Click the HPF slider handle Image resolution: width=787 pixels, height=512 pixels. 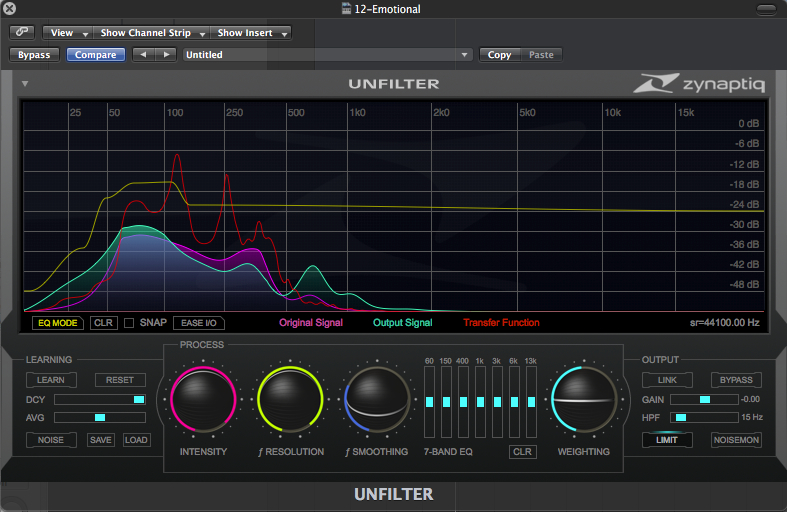681,417
